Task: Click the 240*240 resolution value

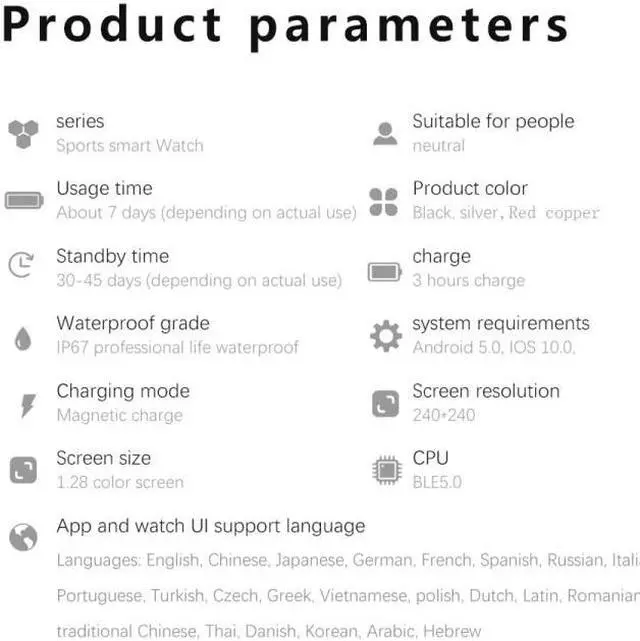Action: point(444,415)
